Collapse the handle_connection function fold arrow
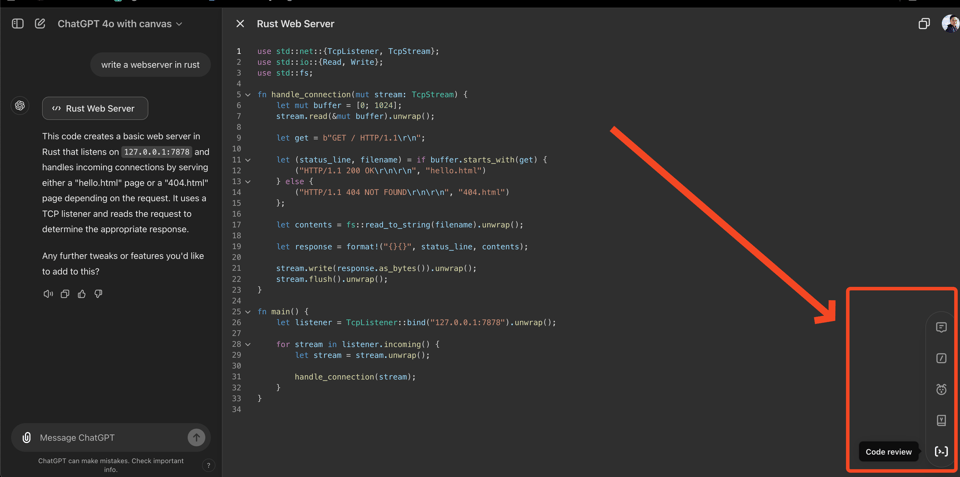The image size is (960, 477). (x=248, y=95)
